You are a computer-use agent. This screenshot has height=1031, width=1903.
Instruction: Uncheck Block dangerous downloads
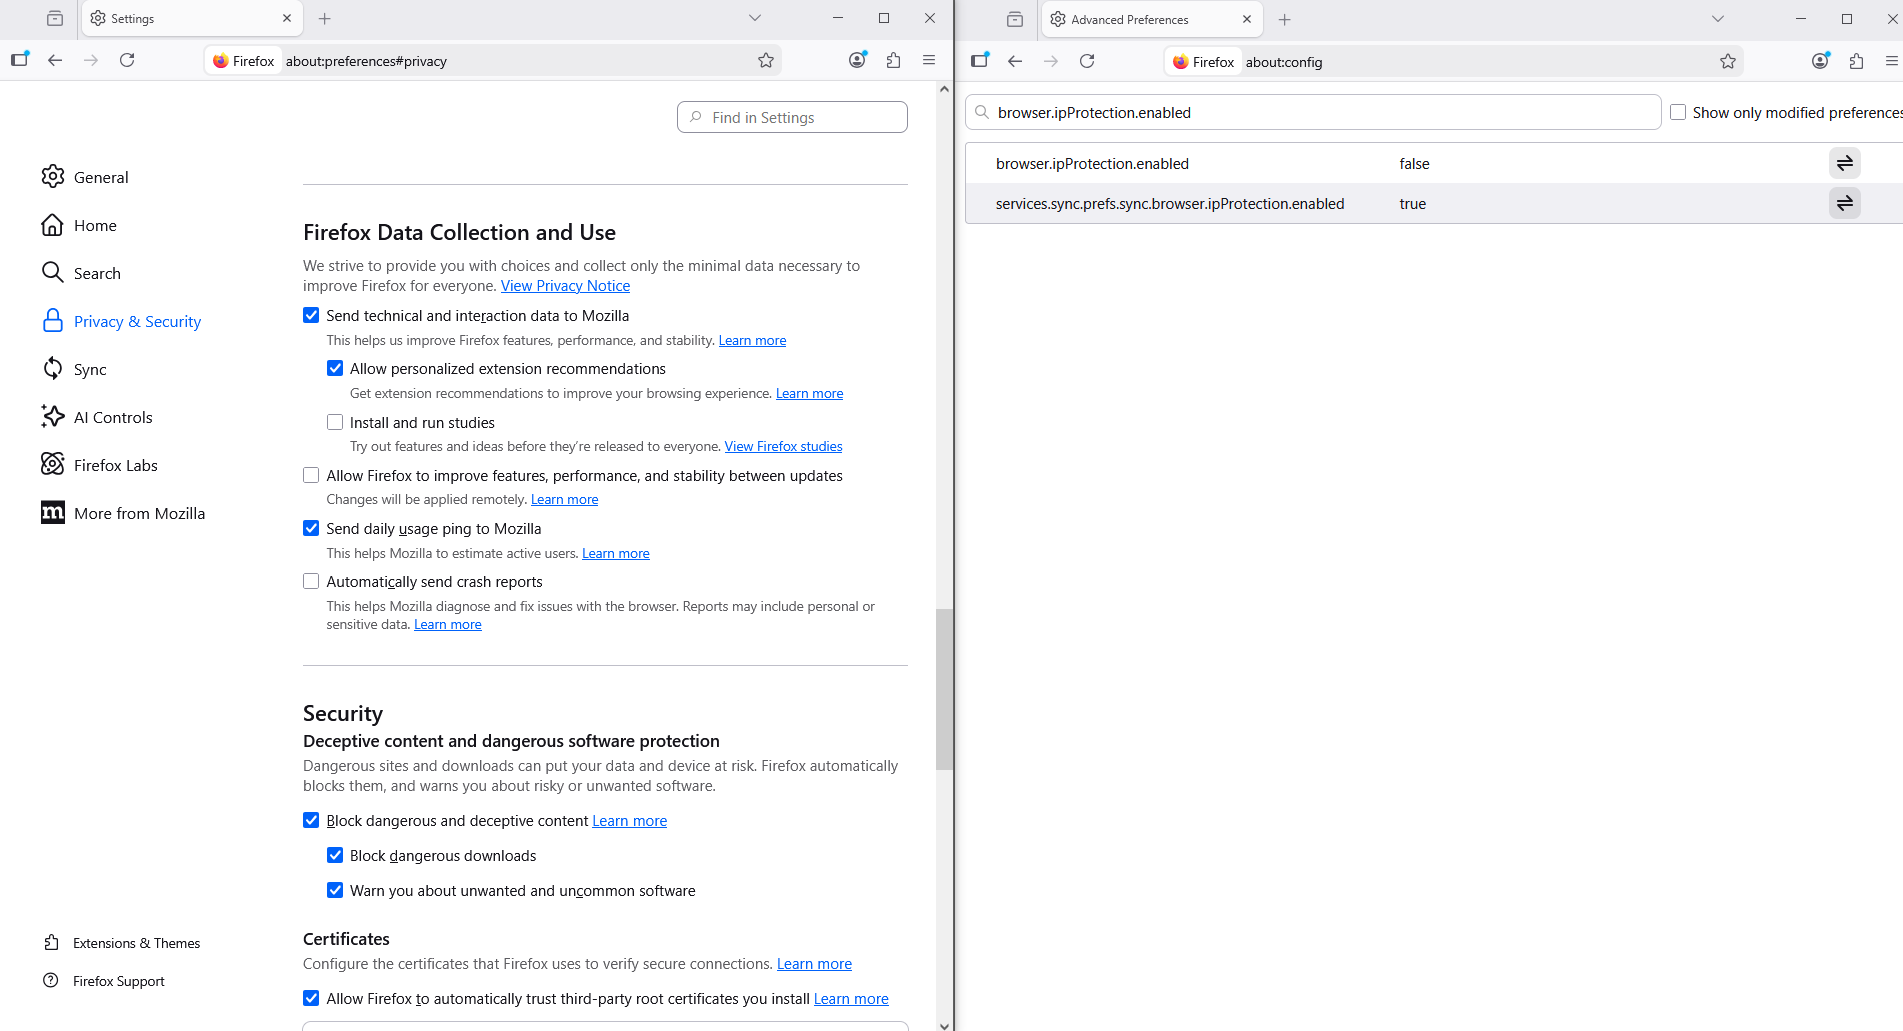coord(335,855)
